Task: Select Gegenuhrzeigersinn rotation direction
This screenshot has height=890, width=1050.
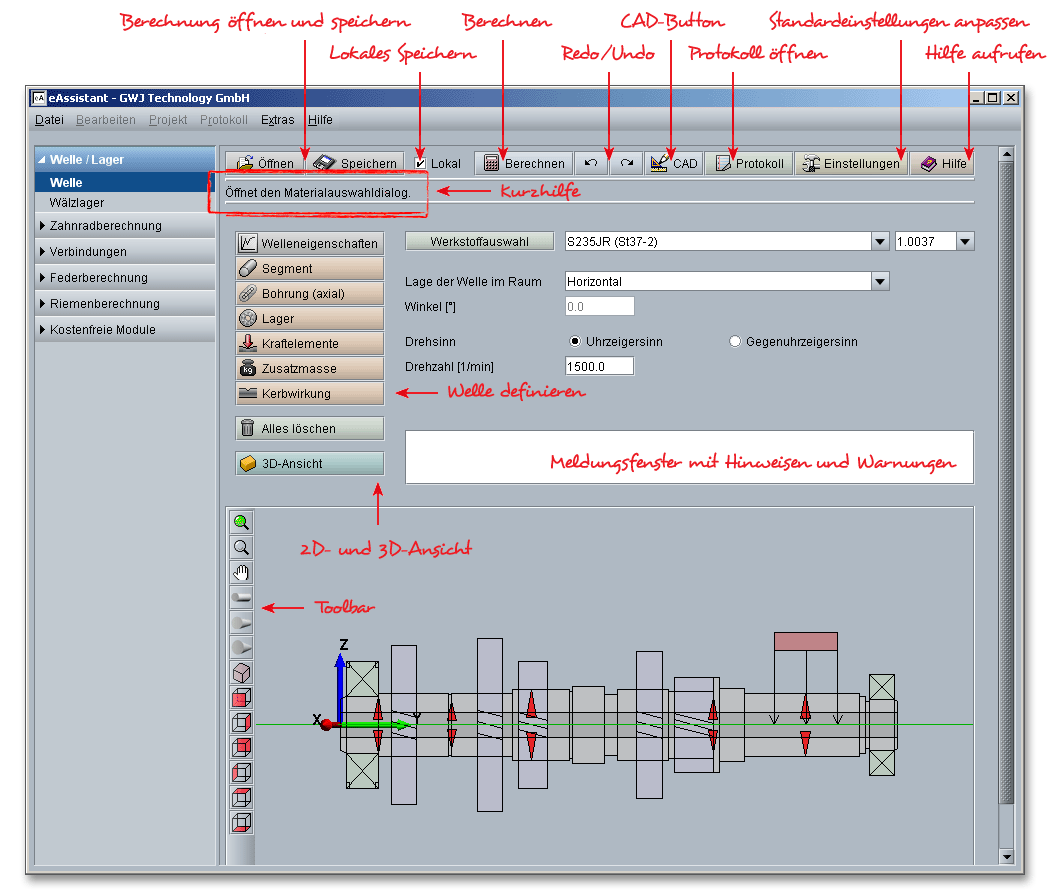Action: pyautogui.click(x=735, y=341)
